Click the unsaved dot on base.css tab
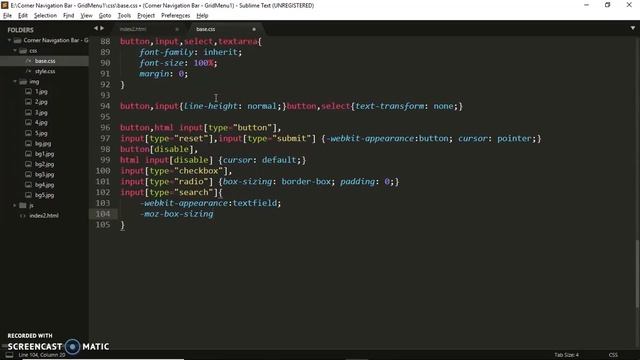This screenshot has height=360, width=640. (254, 29)
